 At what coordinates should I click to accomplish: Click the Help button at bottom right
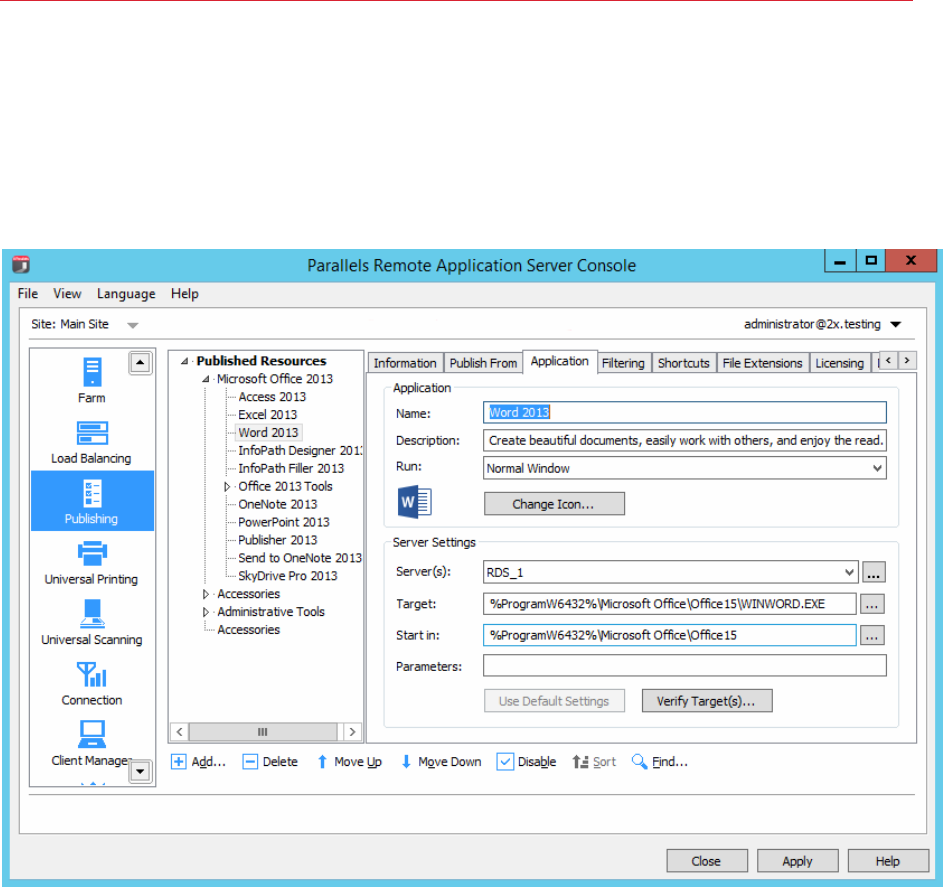point(888,861)
